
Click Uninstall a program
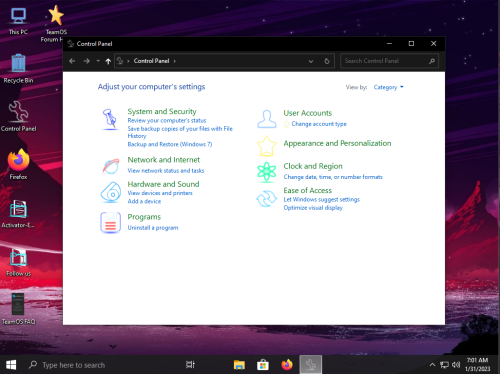(153, 228)
